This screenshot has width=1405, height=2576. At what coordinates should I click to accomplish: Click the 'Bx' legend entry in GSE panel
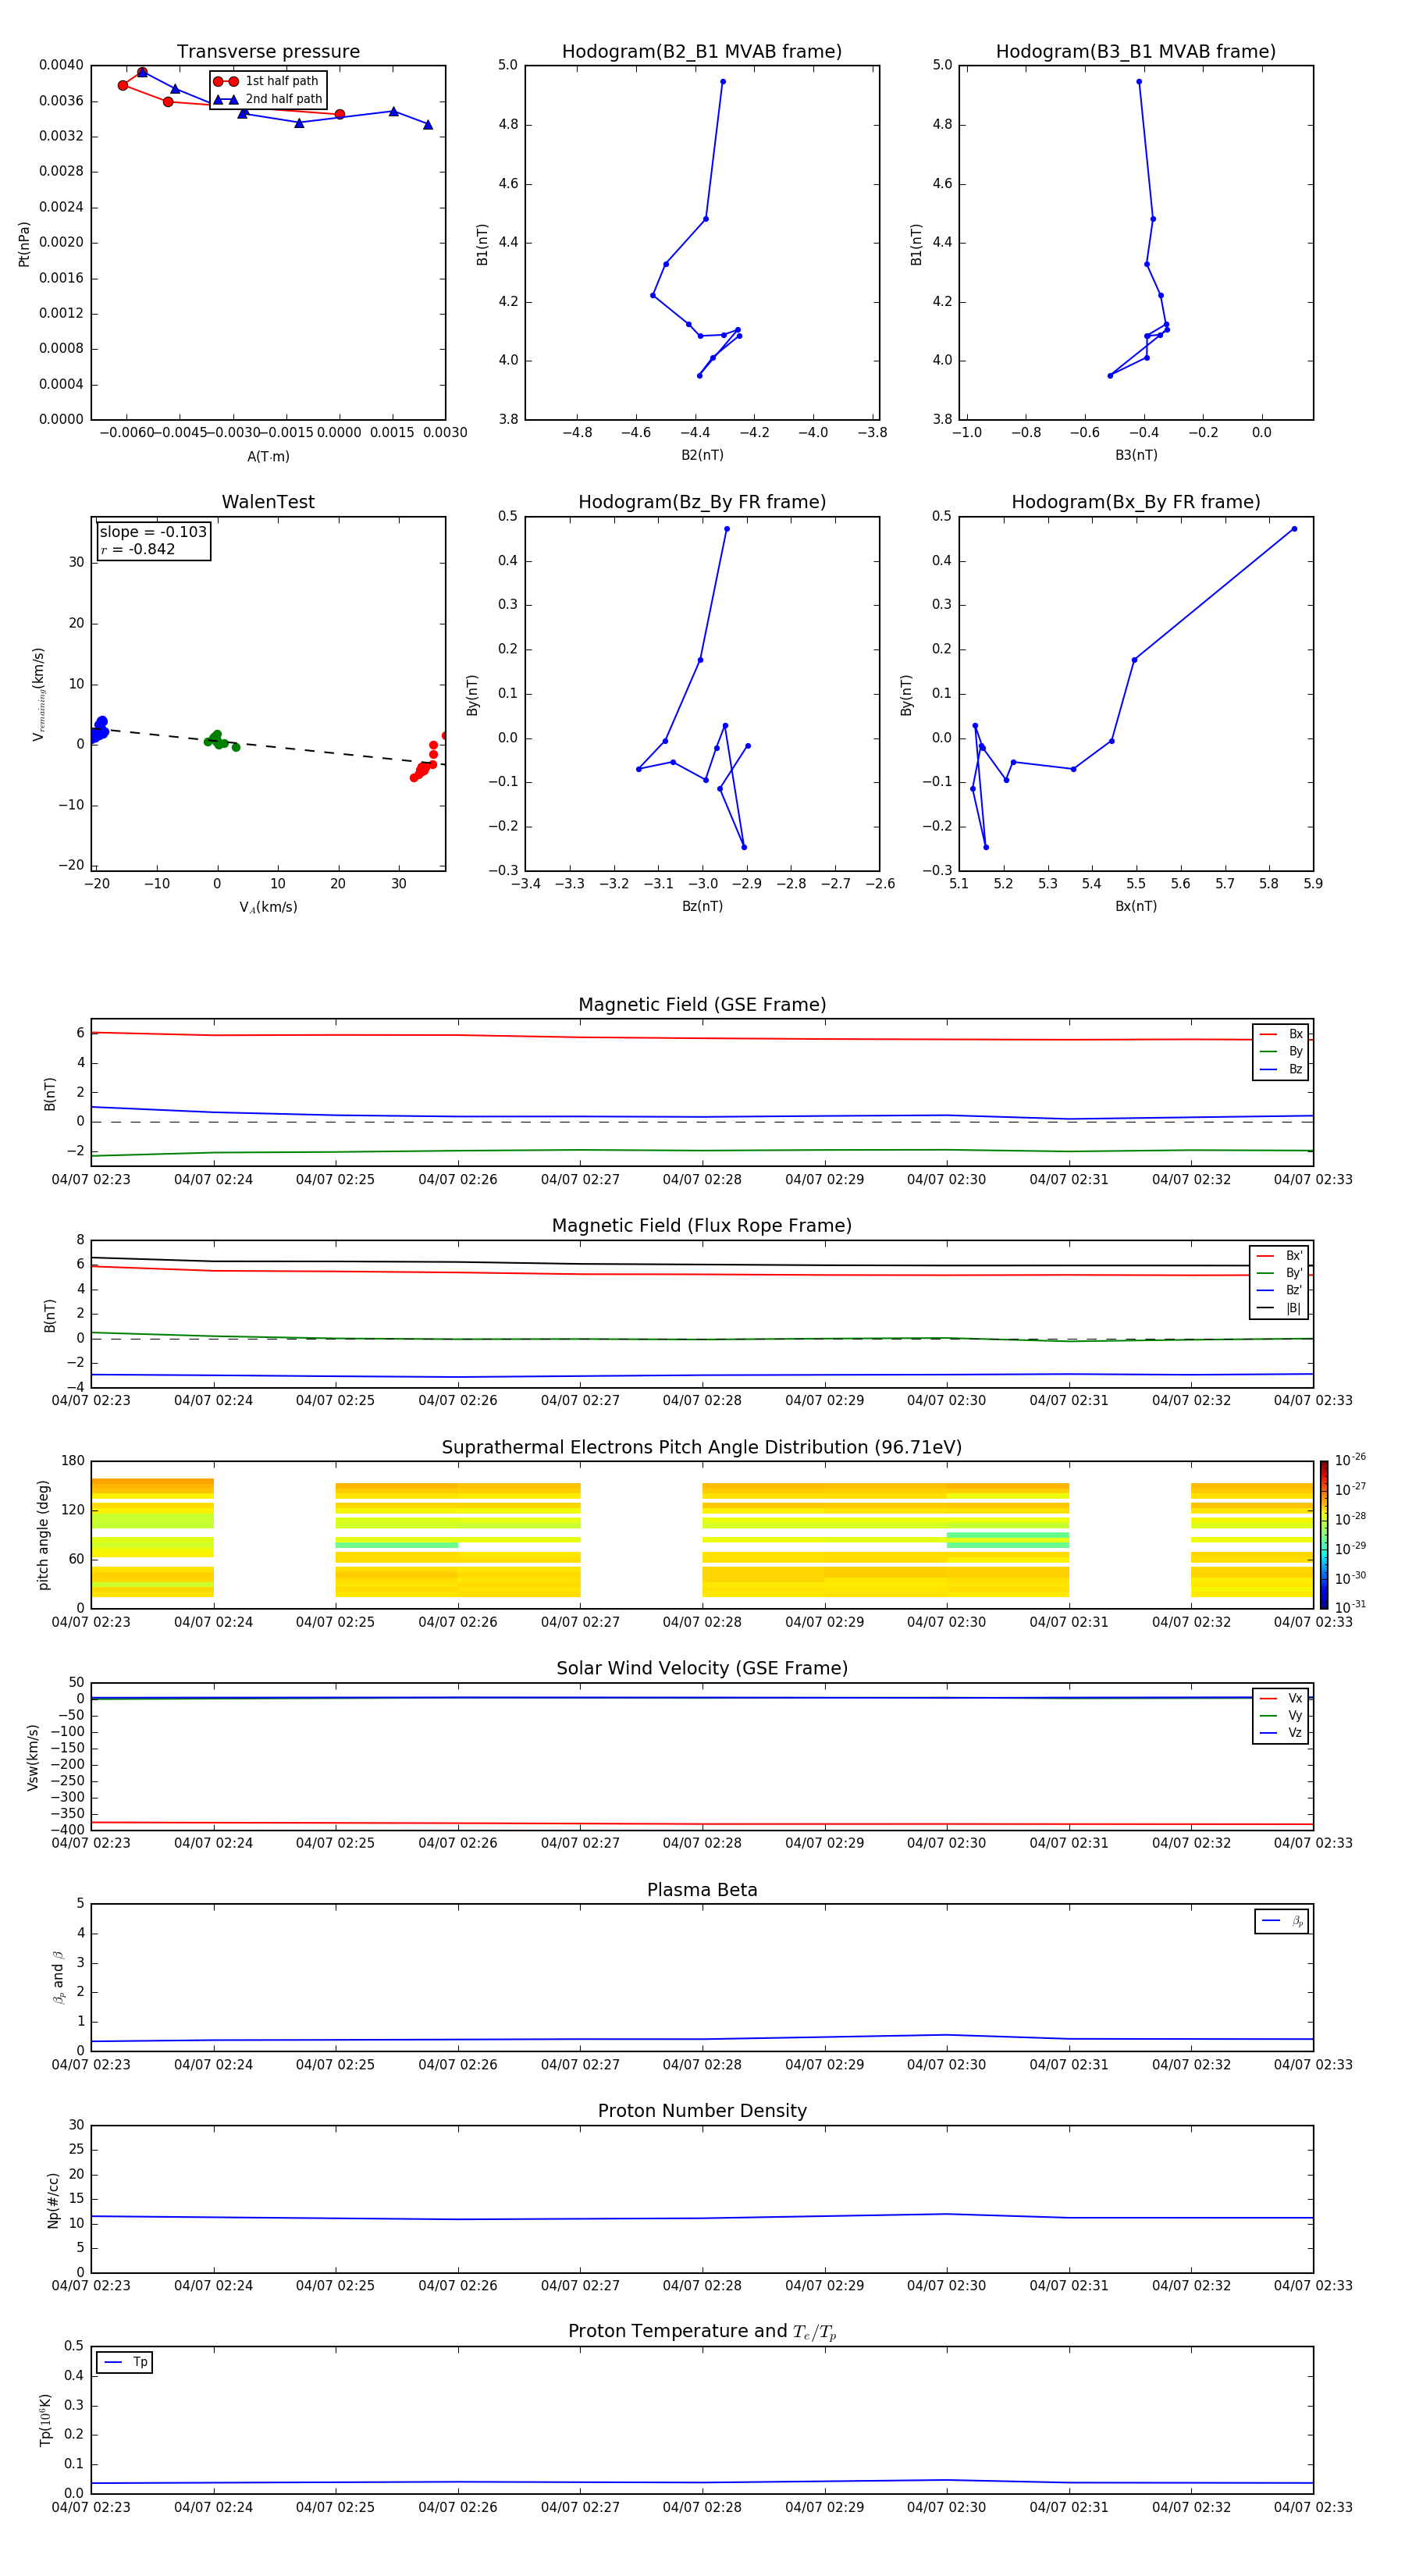(1281, 1034)
